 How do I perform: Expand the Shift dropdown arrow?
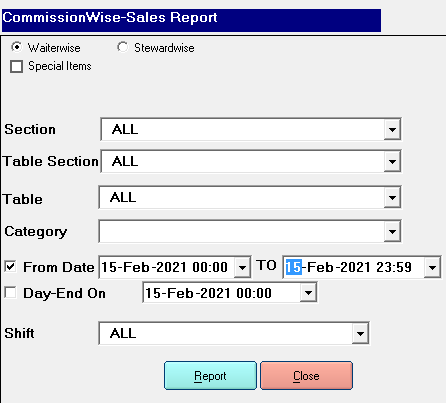click(360, 333)
